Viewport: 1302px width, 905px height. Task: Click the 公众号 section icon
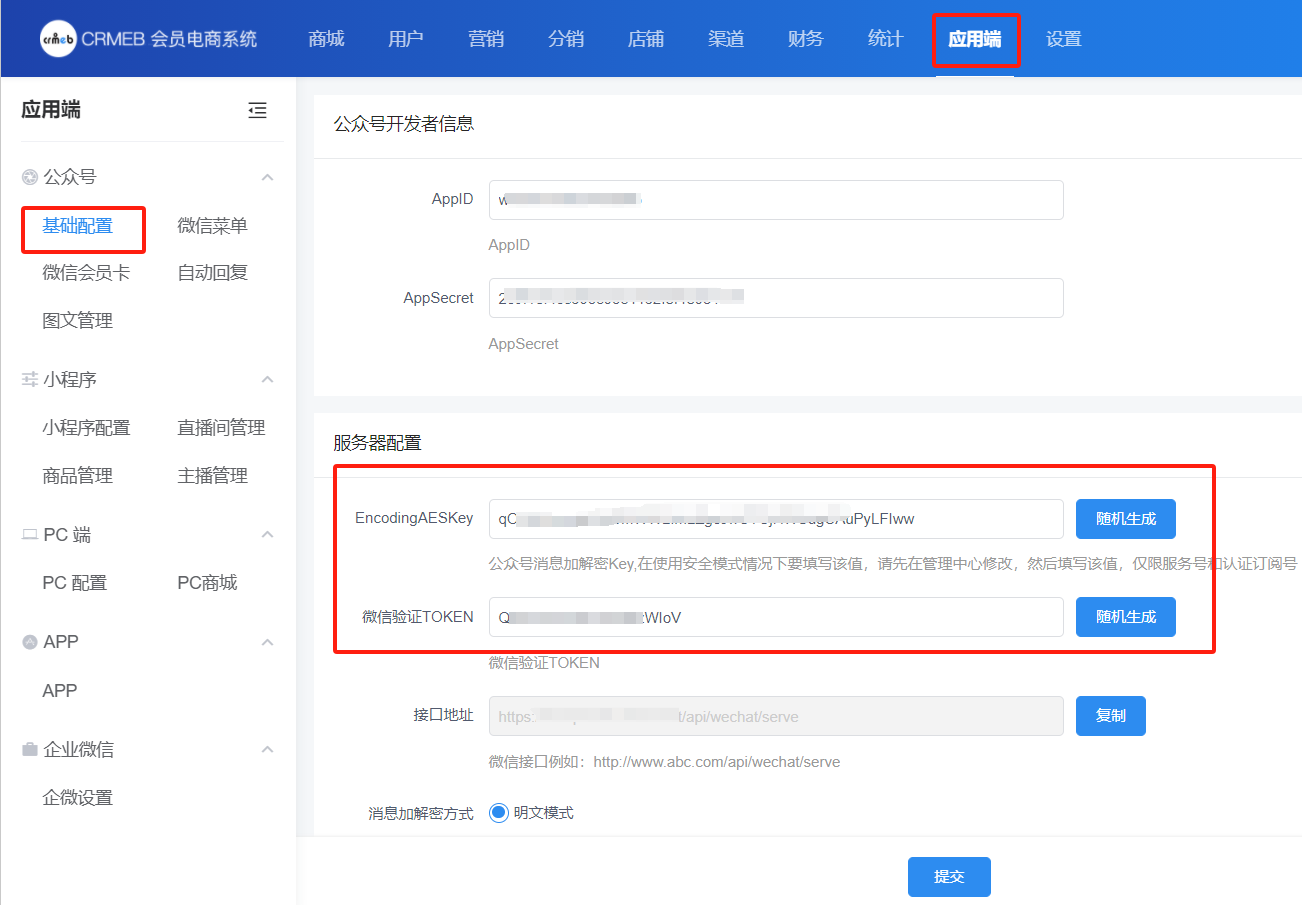click(30, 177)
